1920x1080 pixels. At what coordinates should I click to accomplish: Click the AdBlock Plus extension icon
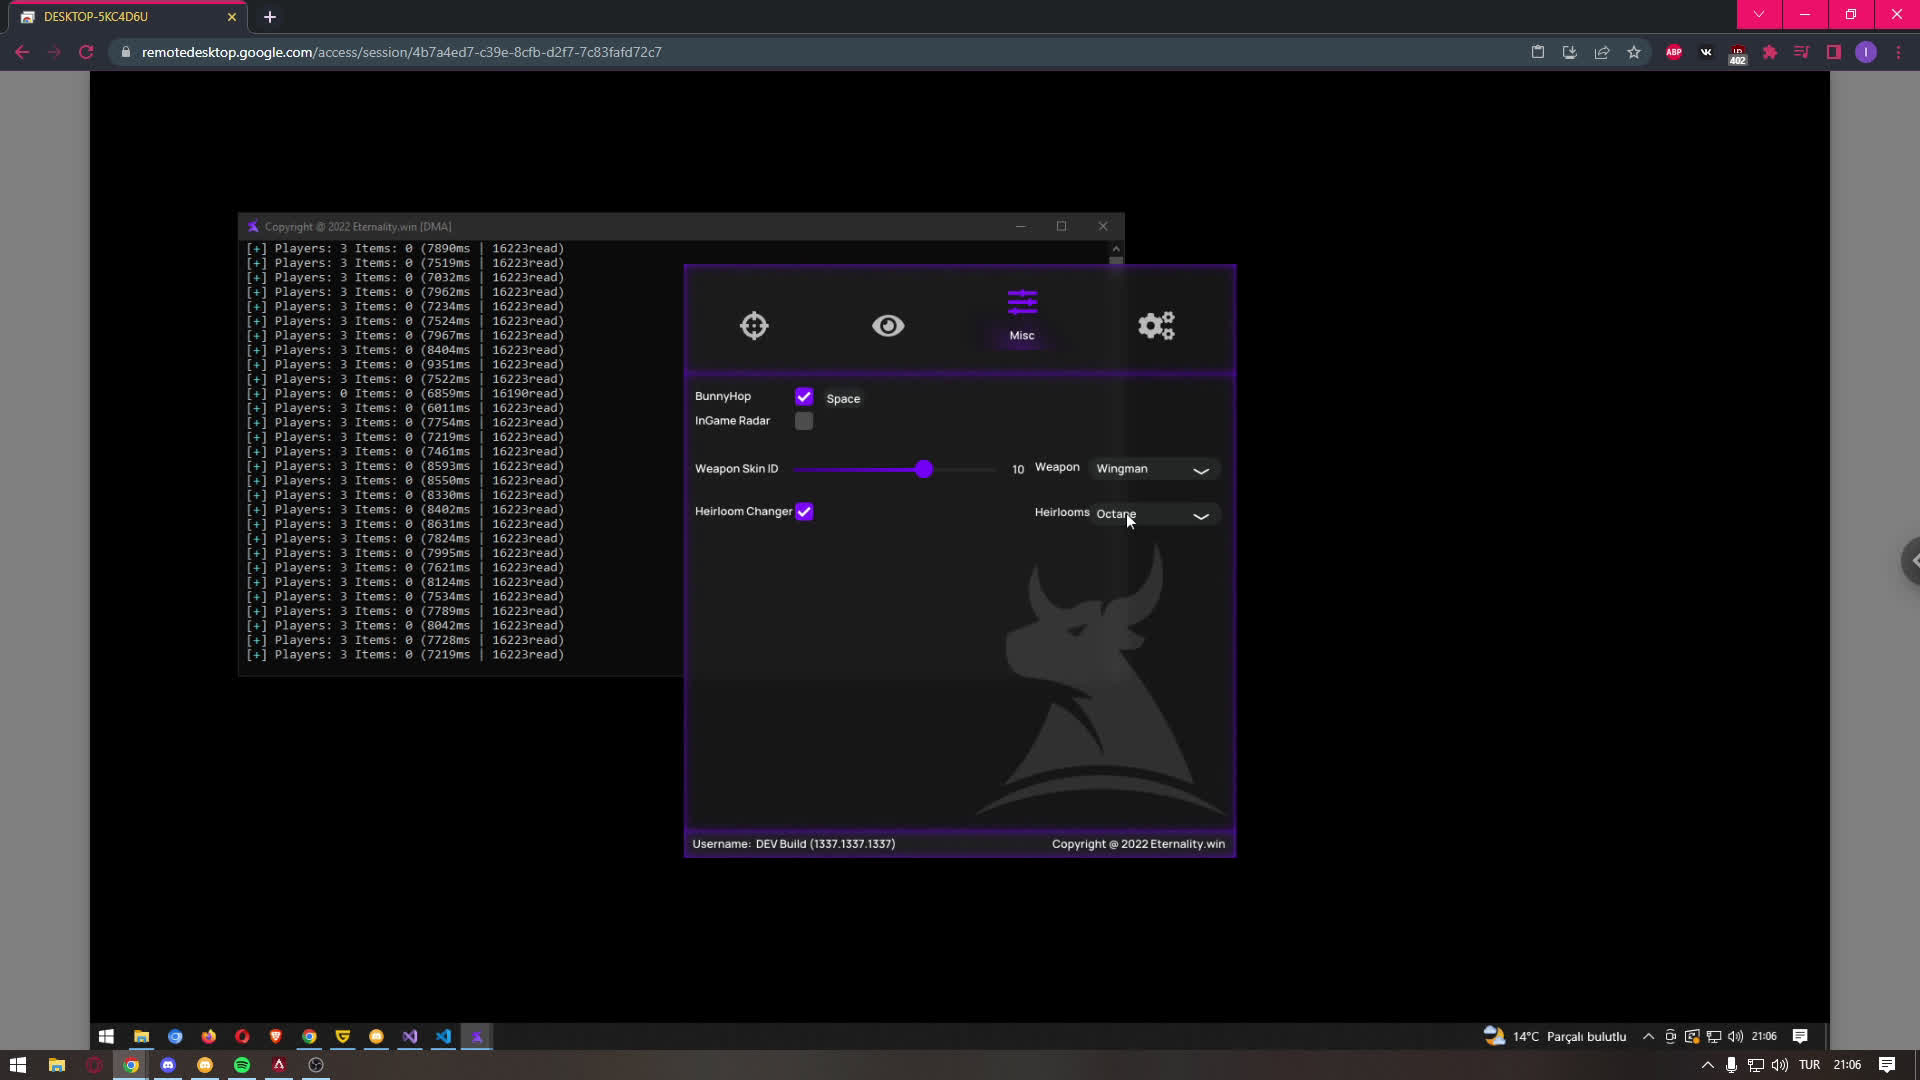pyautogui.click(x=1674, y=52)
